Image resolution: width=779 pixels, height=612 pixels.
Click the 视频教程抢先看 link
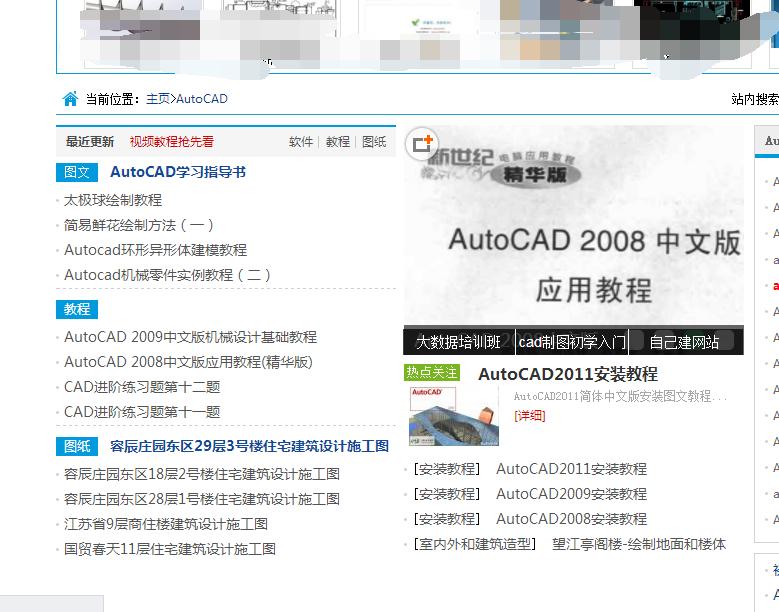(x=172, y=142)
